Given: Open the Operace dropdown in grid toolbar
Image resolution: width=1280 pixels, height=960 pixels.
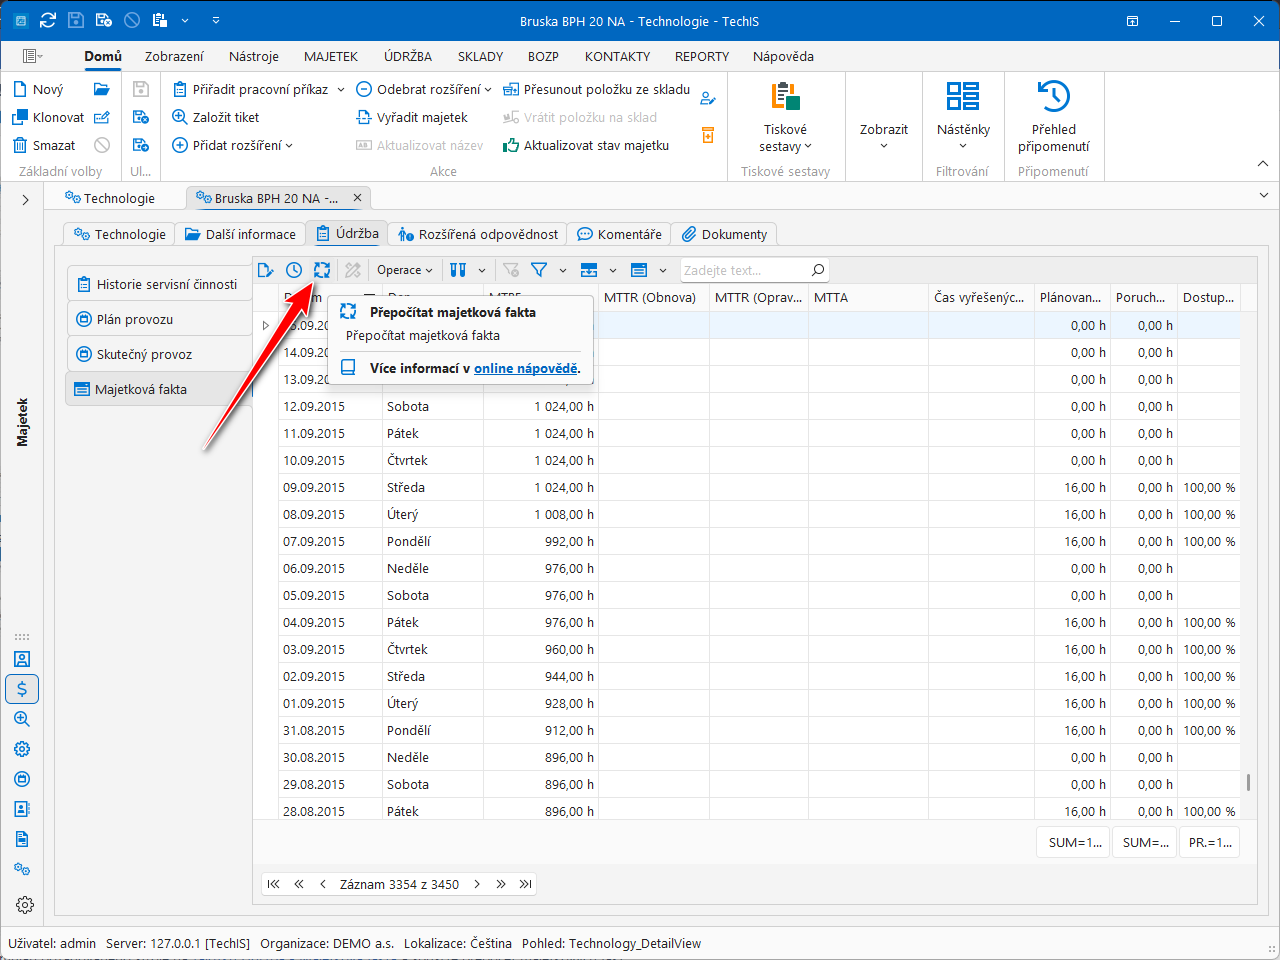Looking at the screenshot, I should point(405,270).
